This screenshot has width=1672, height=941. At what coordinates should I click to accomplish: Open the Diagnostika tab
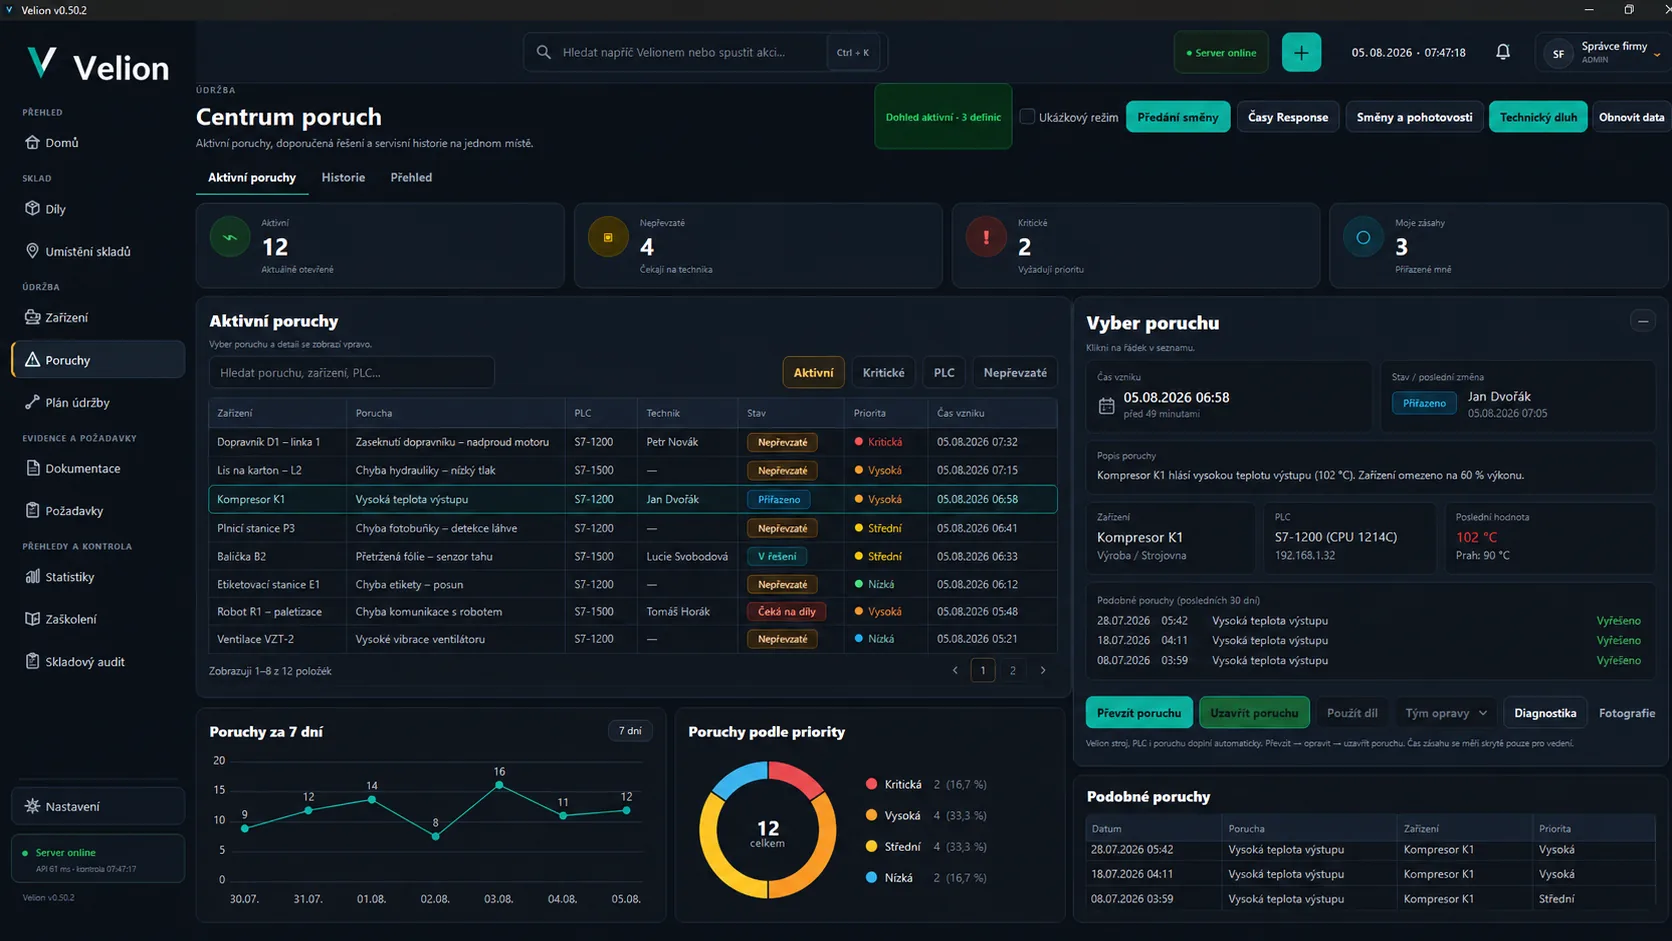(1545, 713)
